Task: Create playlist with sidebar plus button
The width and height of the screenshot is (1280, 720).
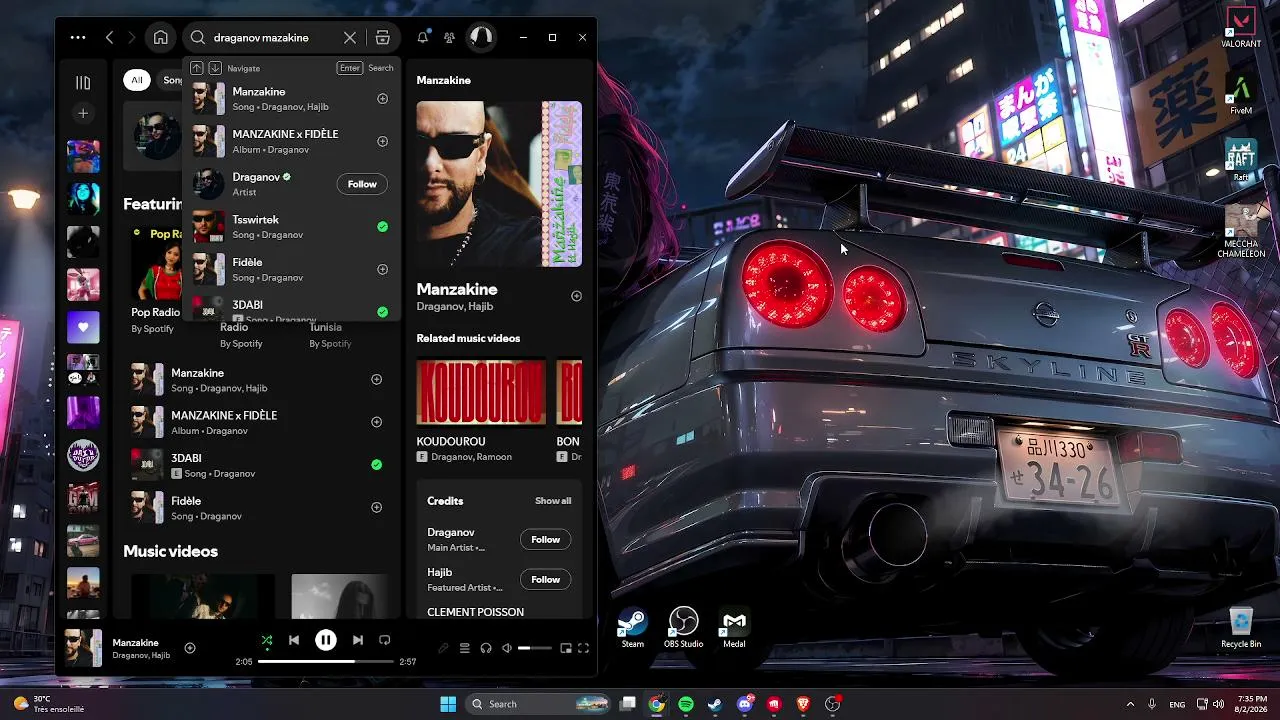Action: click(83, 113)
